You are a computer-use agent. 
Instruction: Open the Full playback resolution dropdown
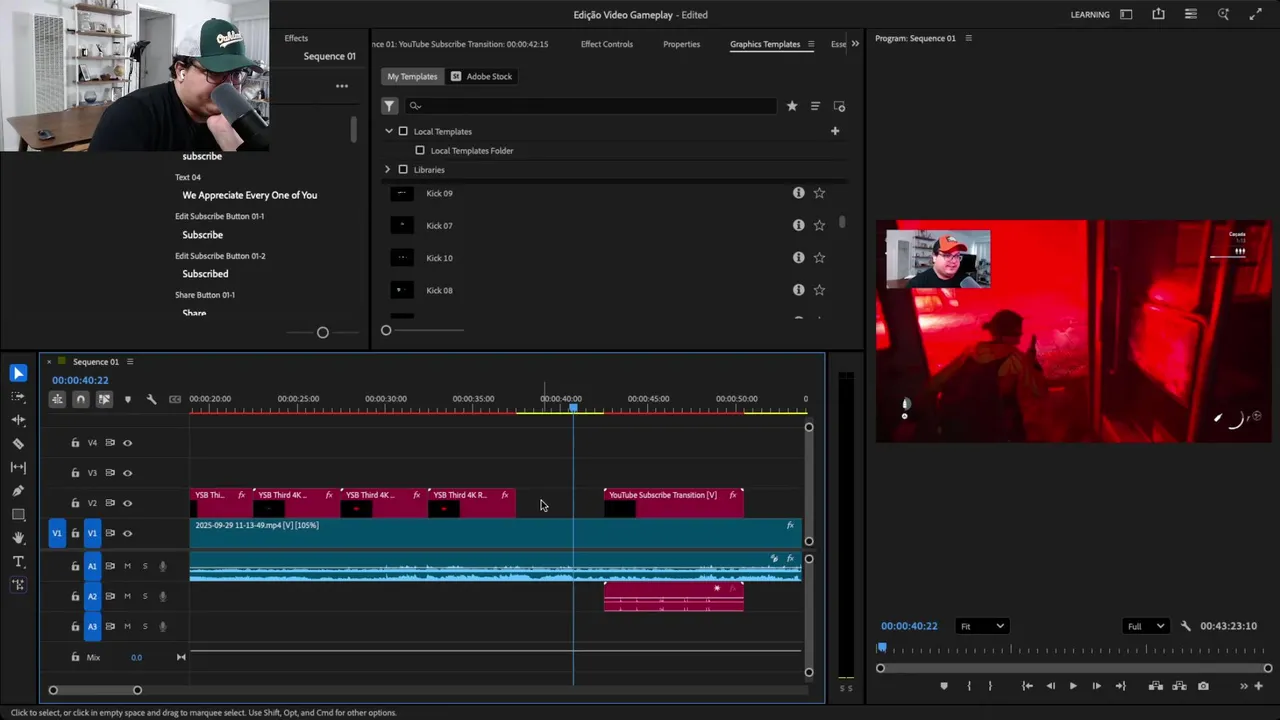(1146, 626)
